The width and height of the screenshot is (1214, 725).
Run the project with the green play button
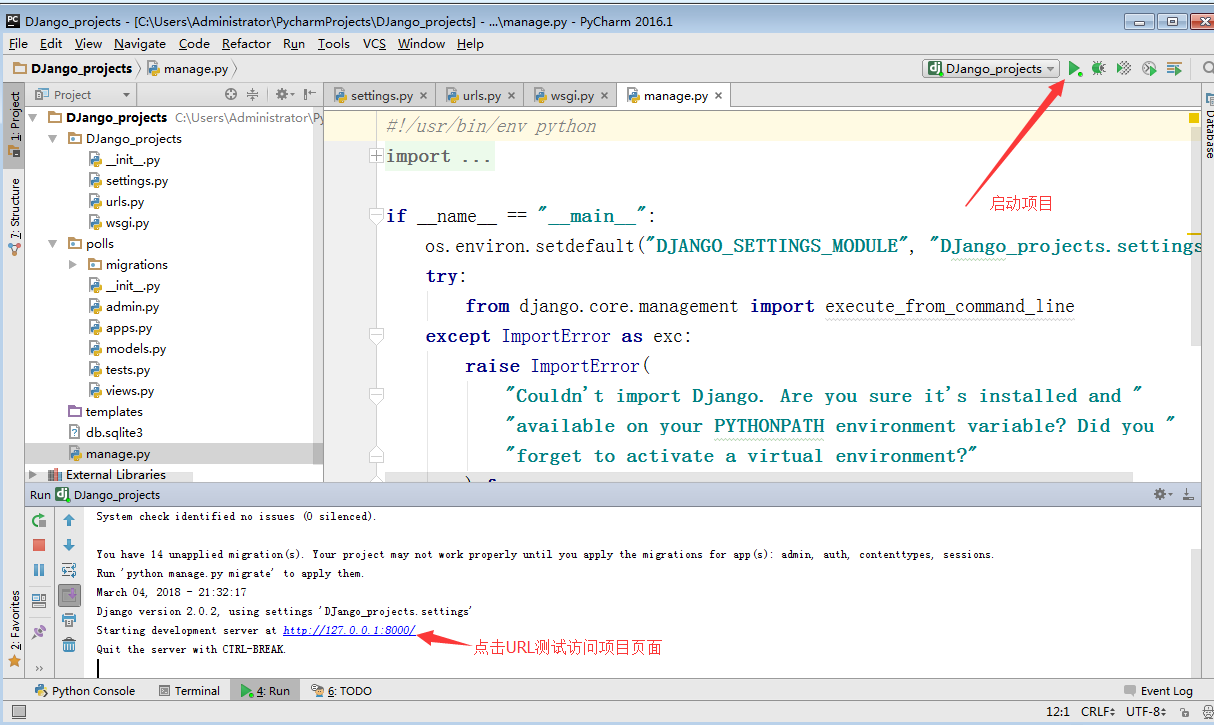1074,69
